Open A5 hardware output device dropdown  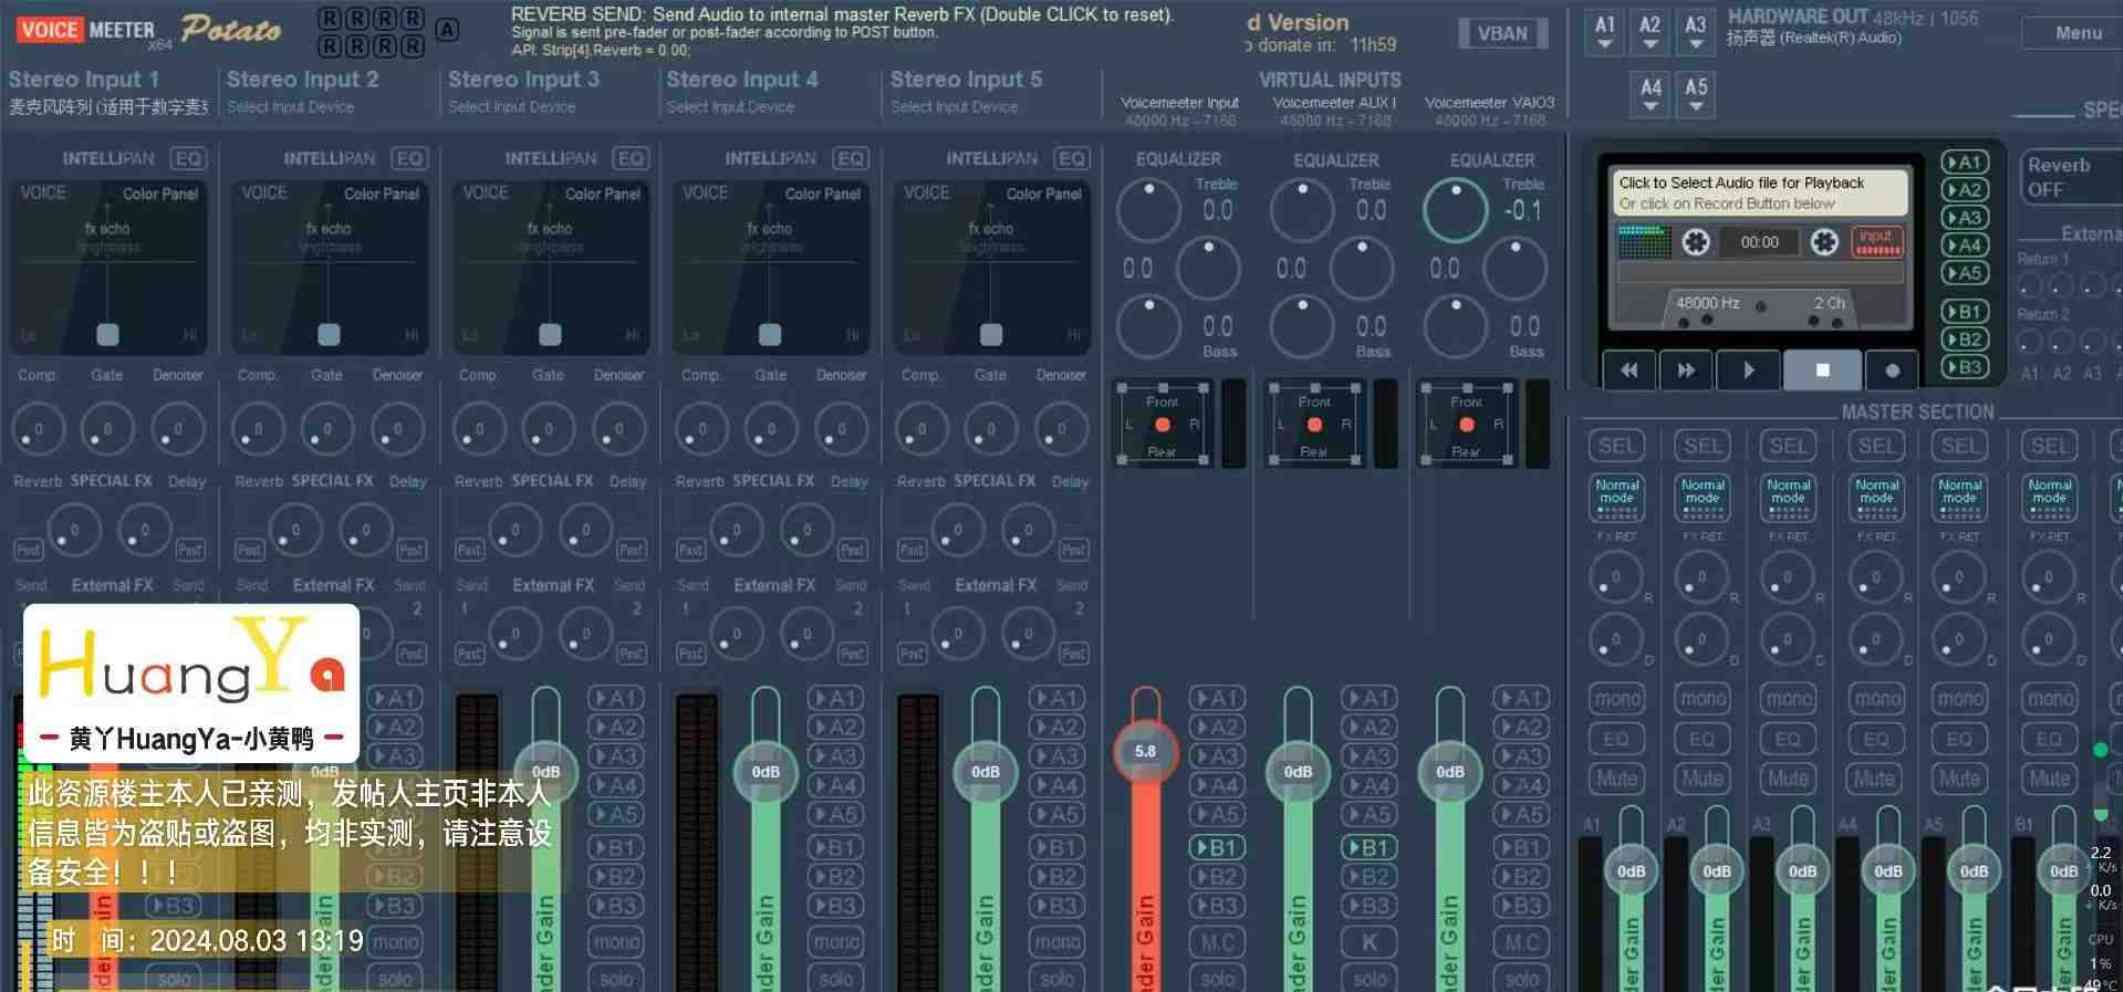click(1696, 93)
